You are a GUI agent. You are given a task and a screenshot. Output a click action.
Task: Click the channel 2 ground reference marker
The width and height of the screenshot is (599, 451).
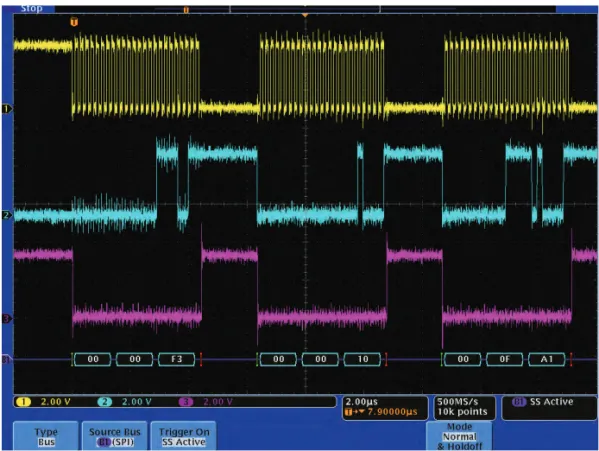click(7, 215)
